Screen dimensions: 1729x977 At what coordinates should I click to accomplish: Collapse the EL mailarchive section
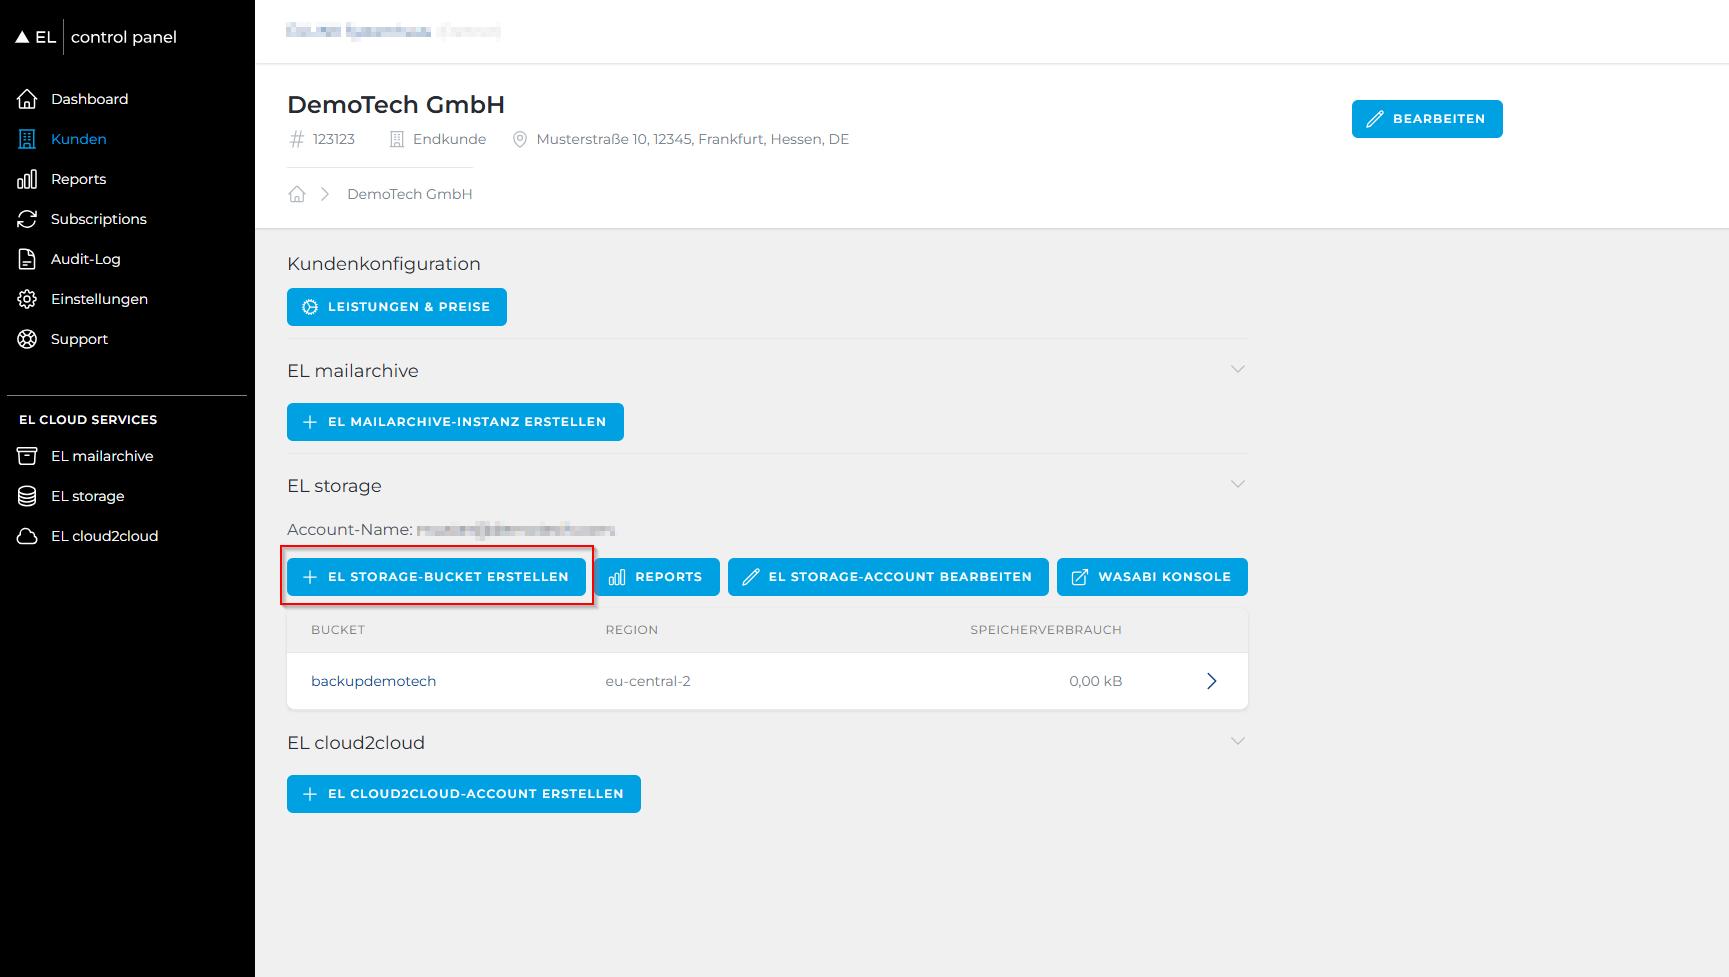click(1237, 370)
